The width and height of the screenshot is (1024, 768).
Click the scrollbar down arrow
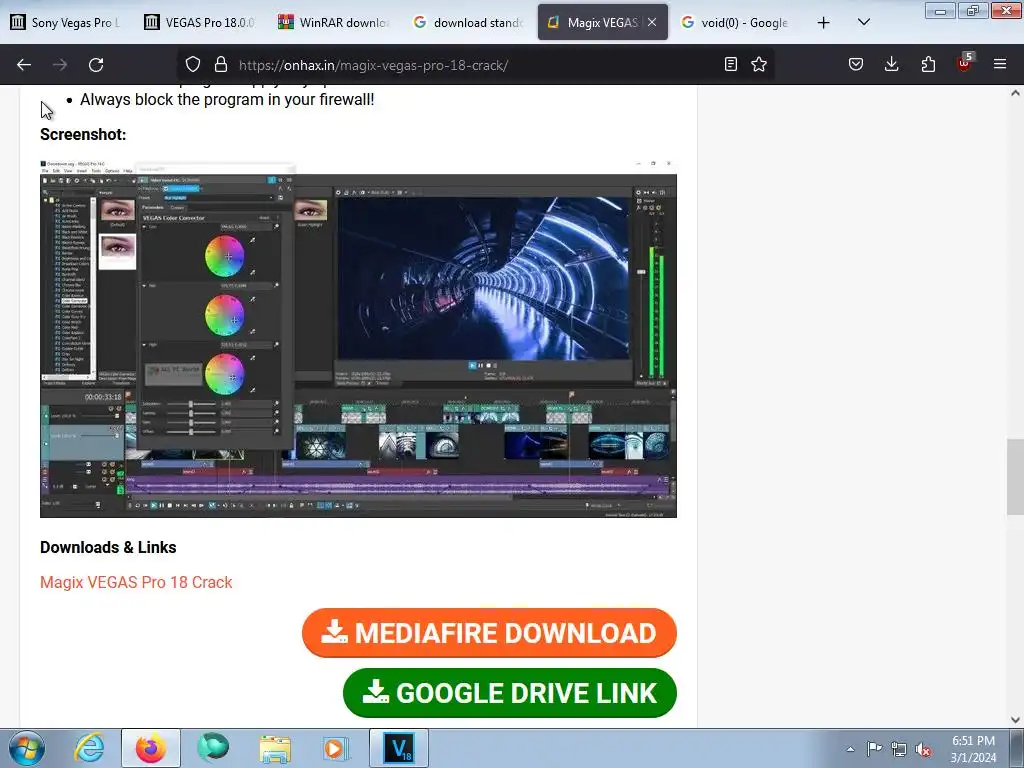click(x=1015, y=720)
